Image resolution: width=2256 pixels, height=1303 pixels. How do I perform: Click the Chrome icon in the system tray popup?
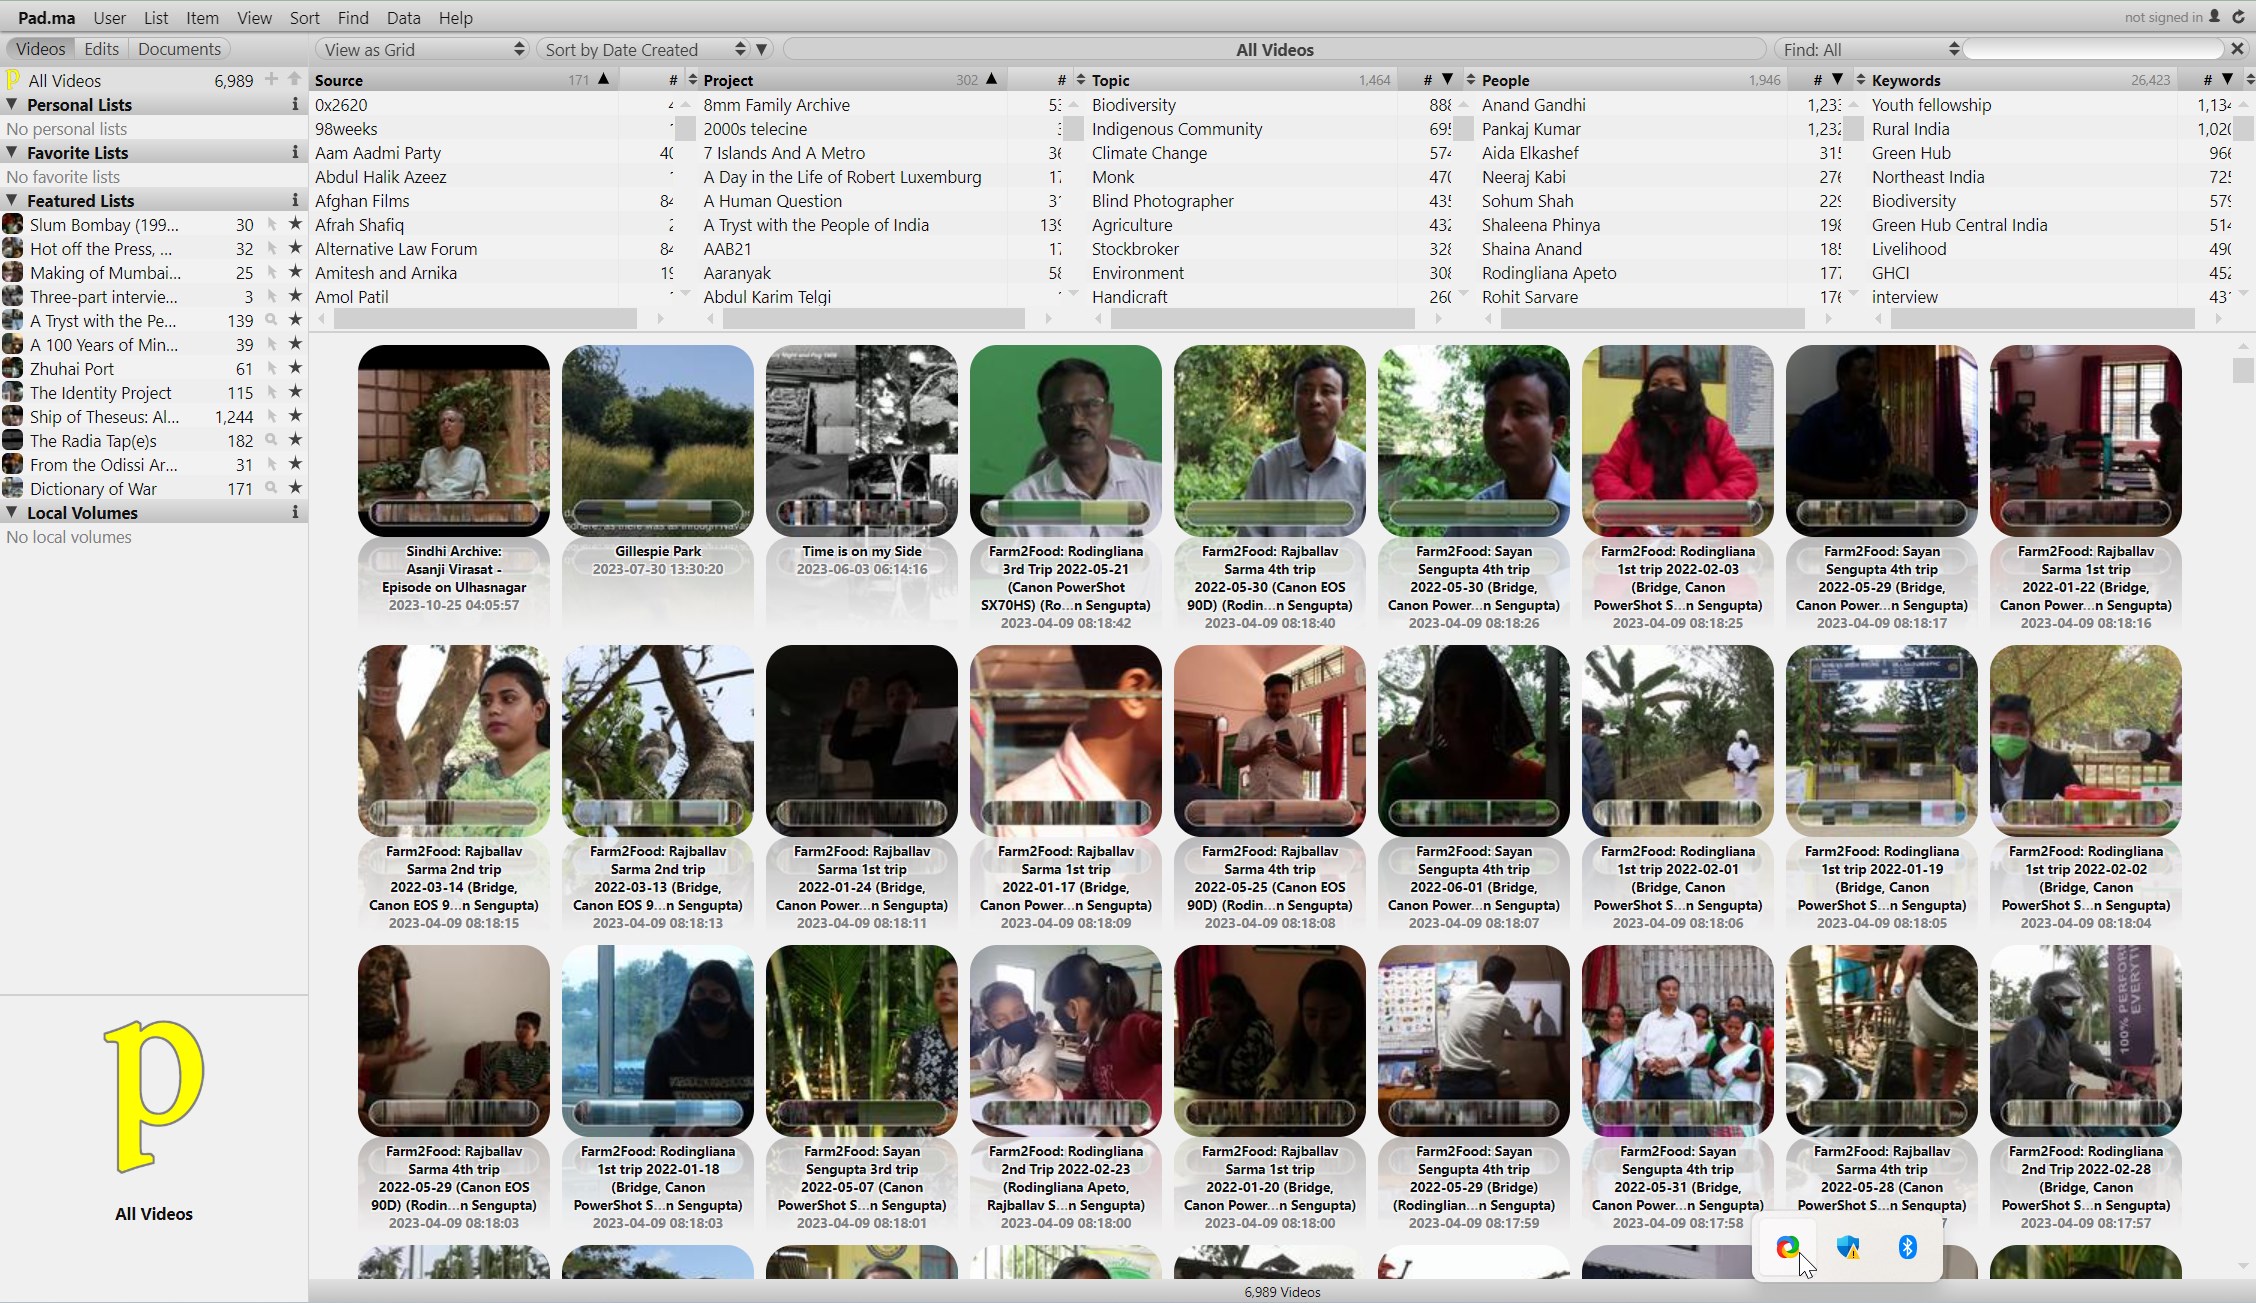1787,1246
